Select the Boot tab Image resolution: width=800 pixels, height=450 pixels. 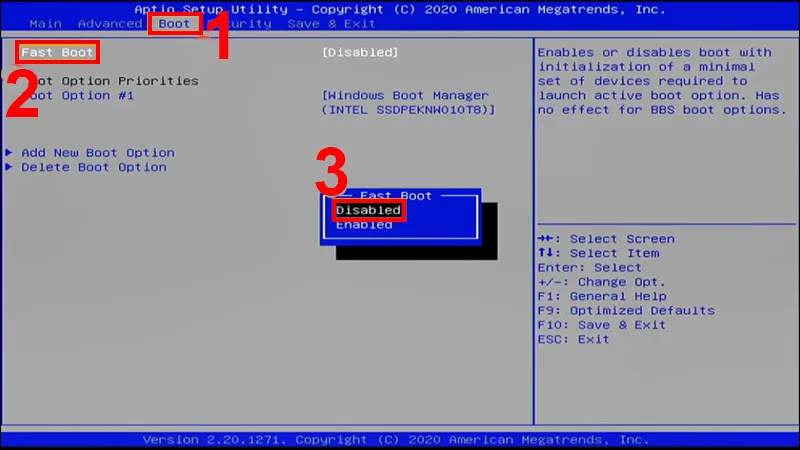pos(174,23)
